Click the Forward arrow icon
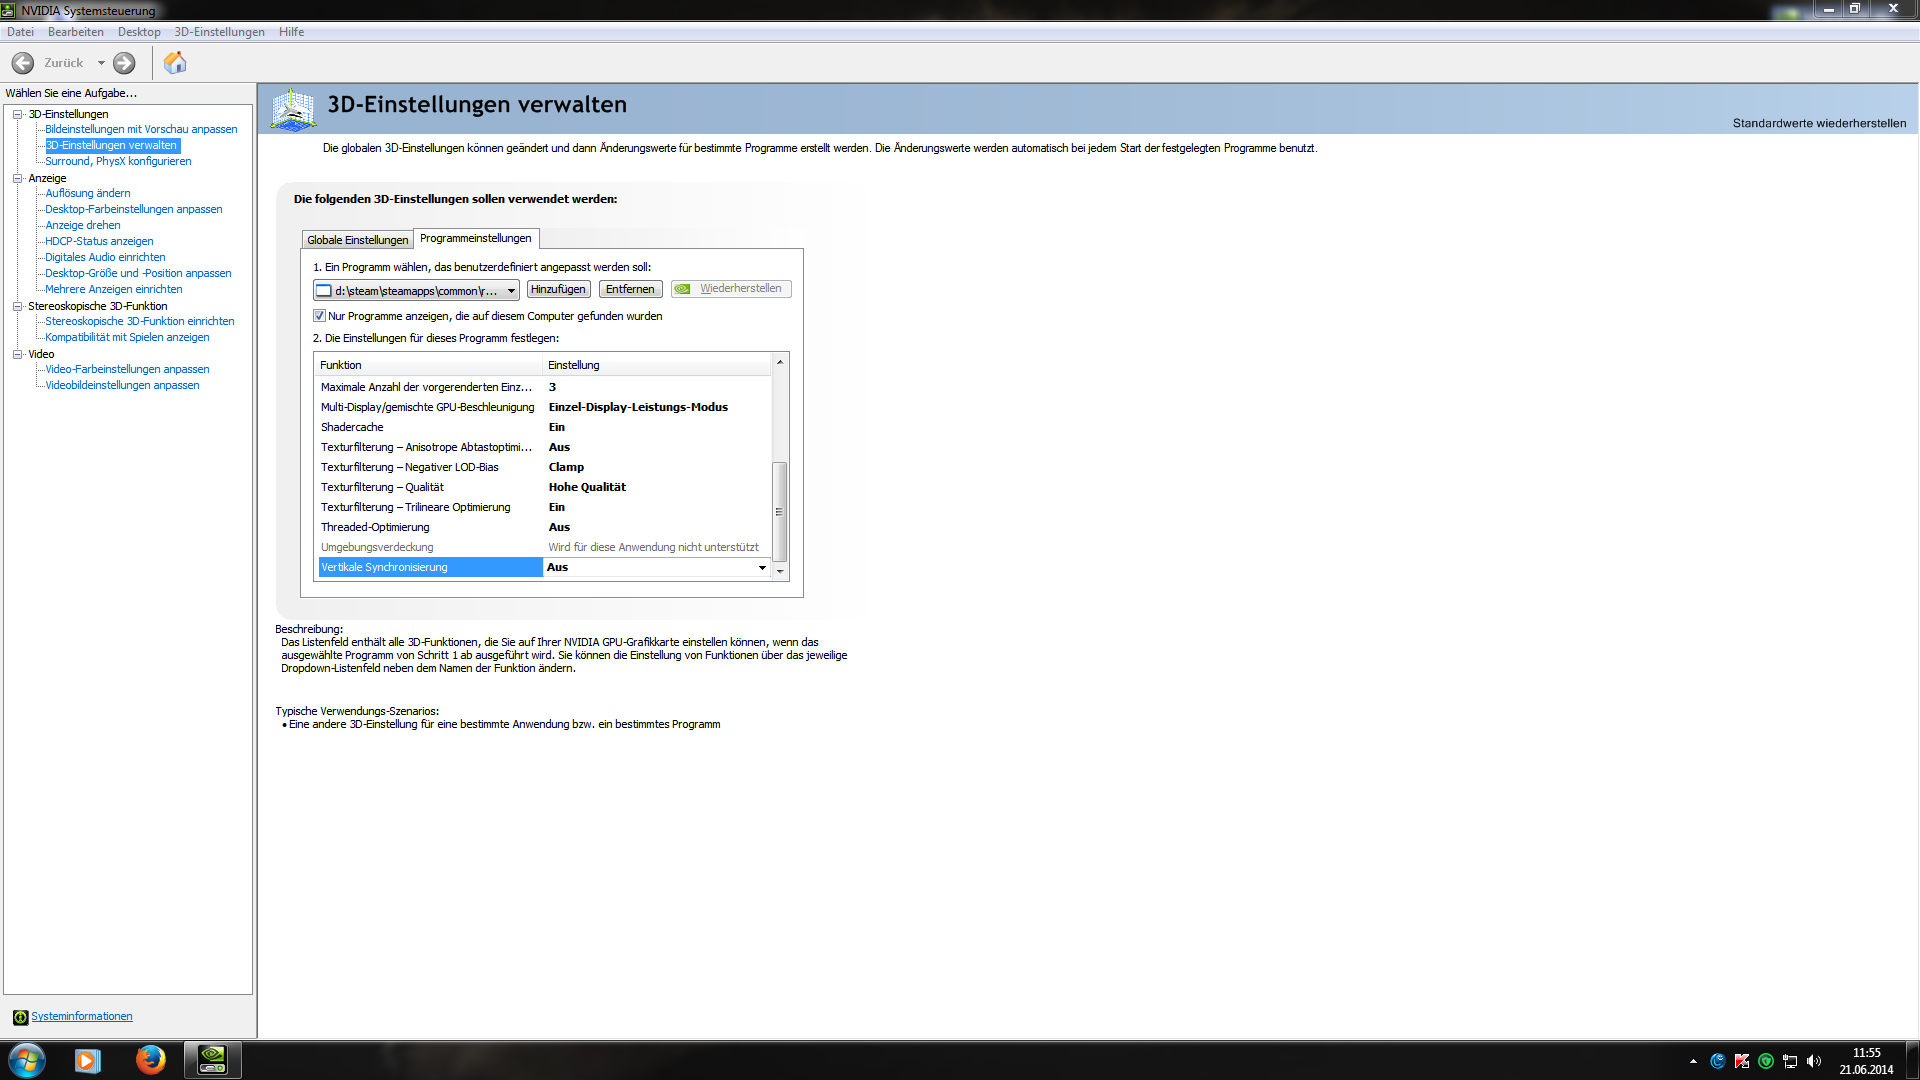This screenshot has height=1080, width=1920. [x=124, y=63]
